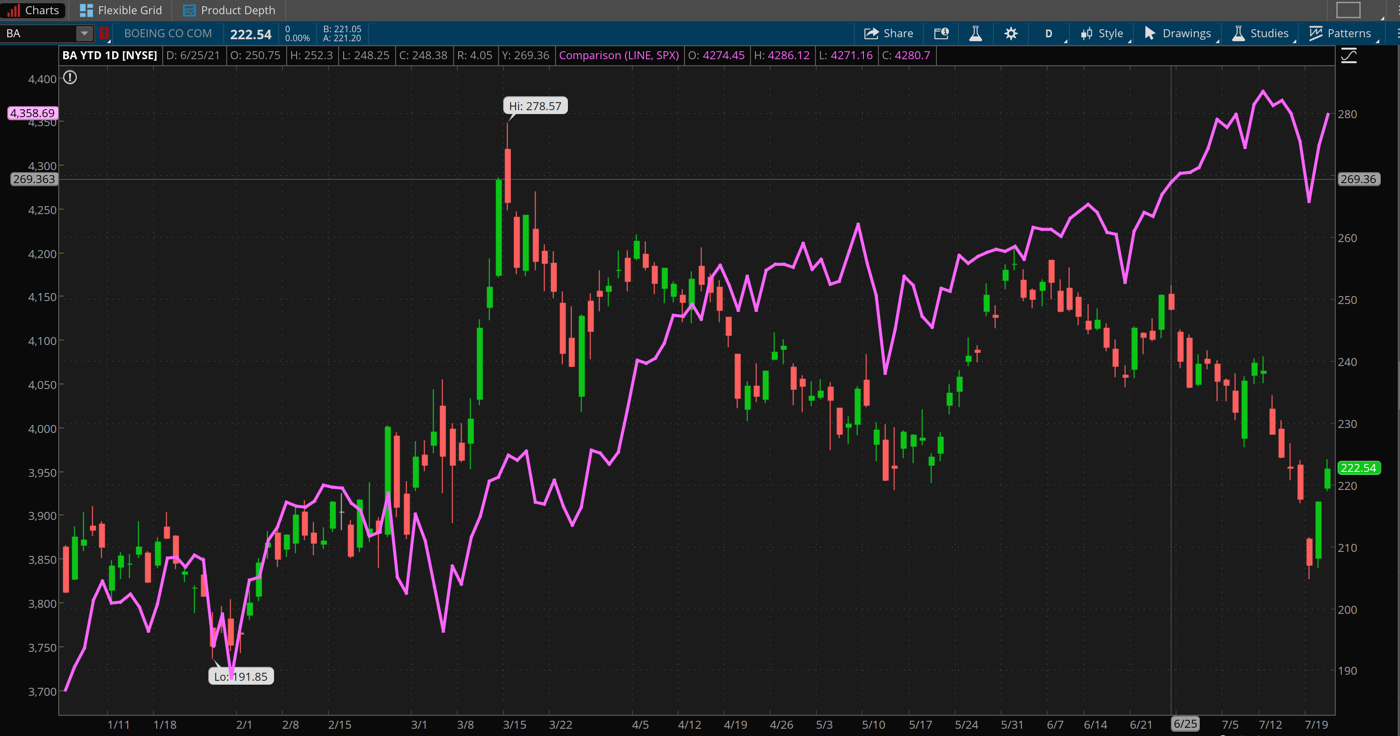Screen dimensions: 1400x736
Task: Open the Drawings menu
Action: click(1178, 33)
